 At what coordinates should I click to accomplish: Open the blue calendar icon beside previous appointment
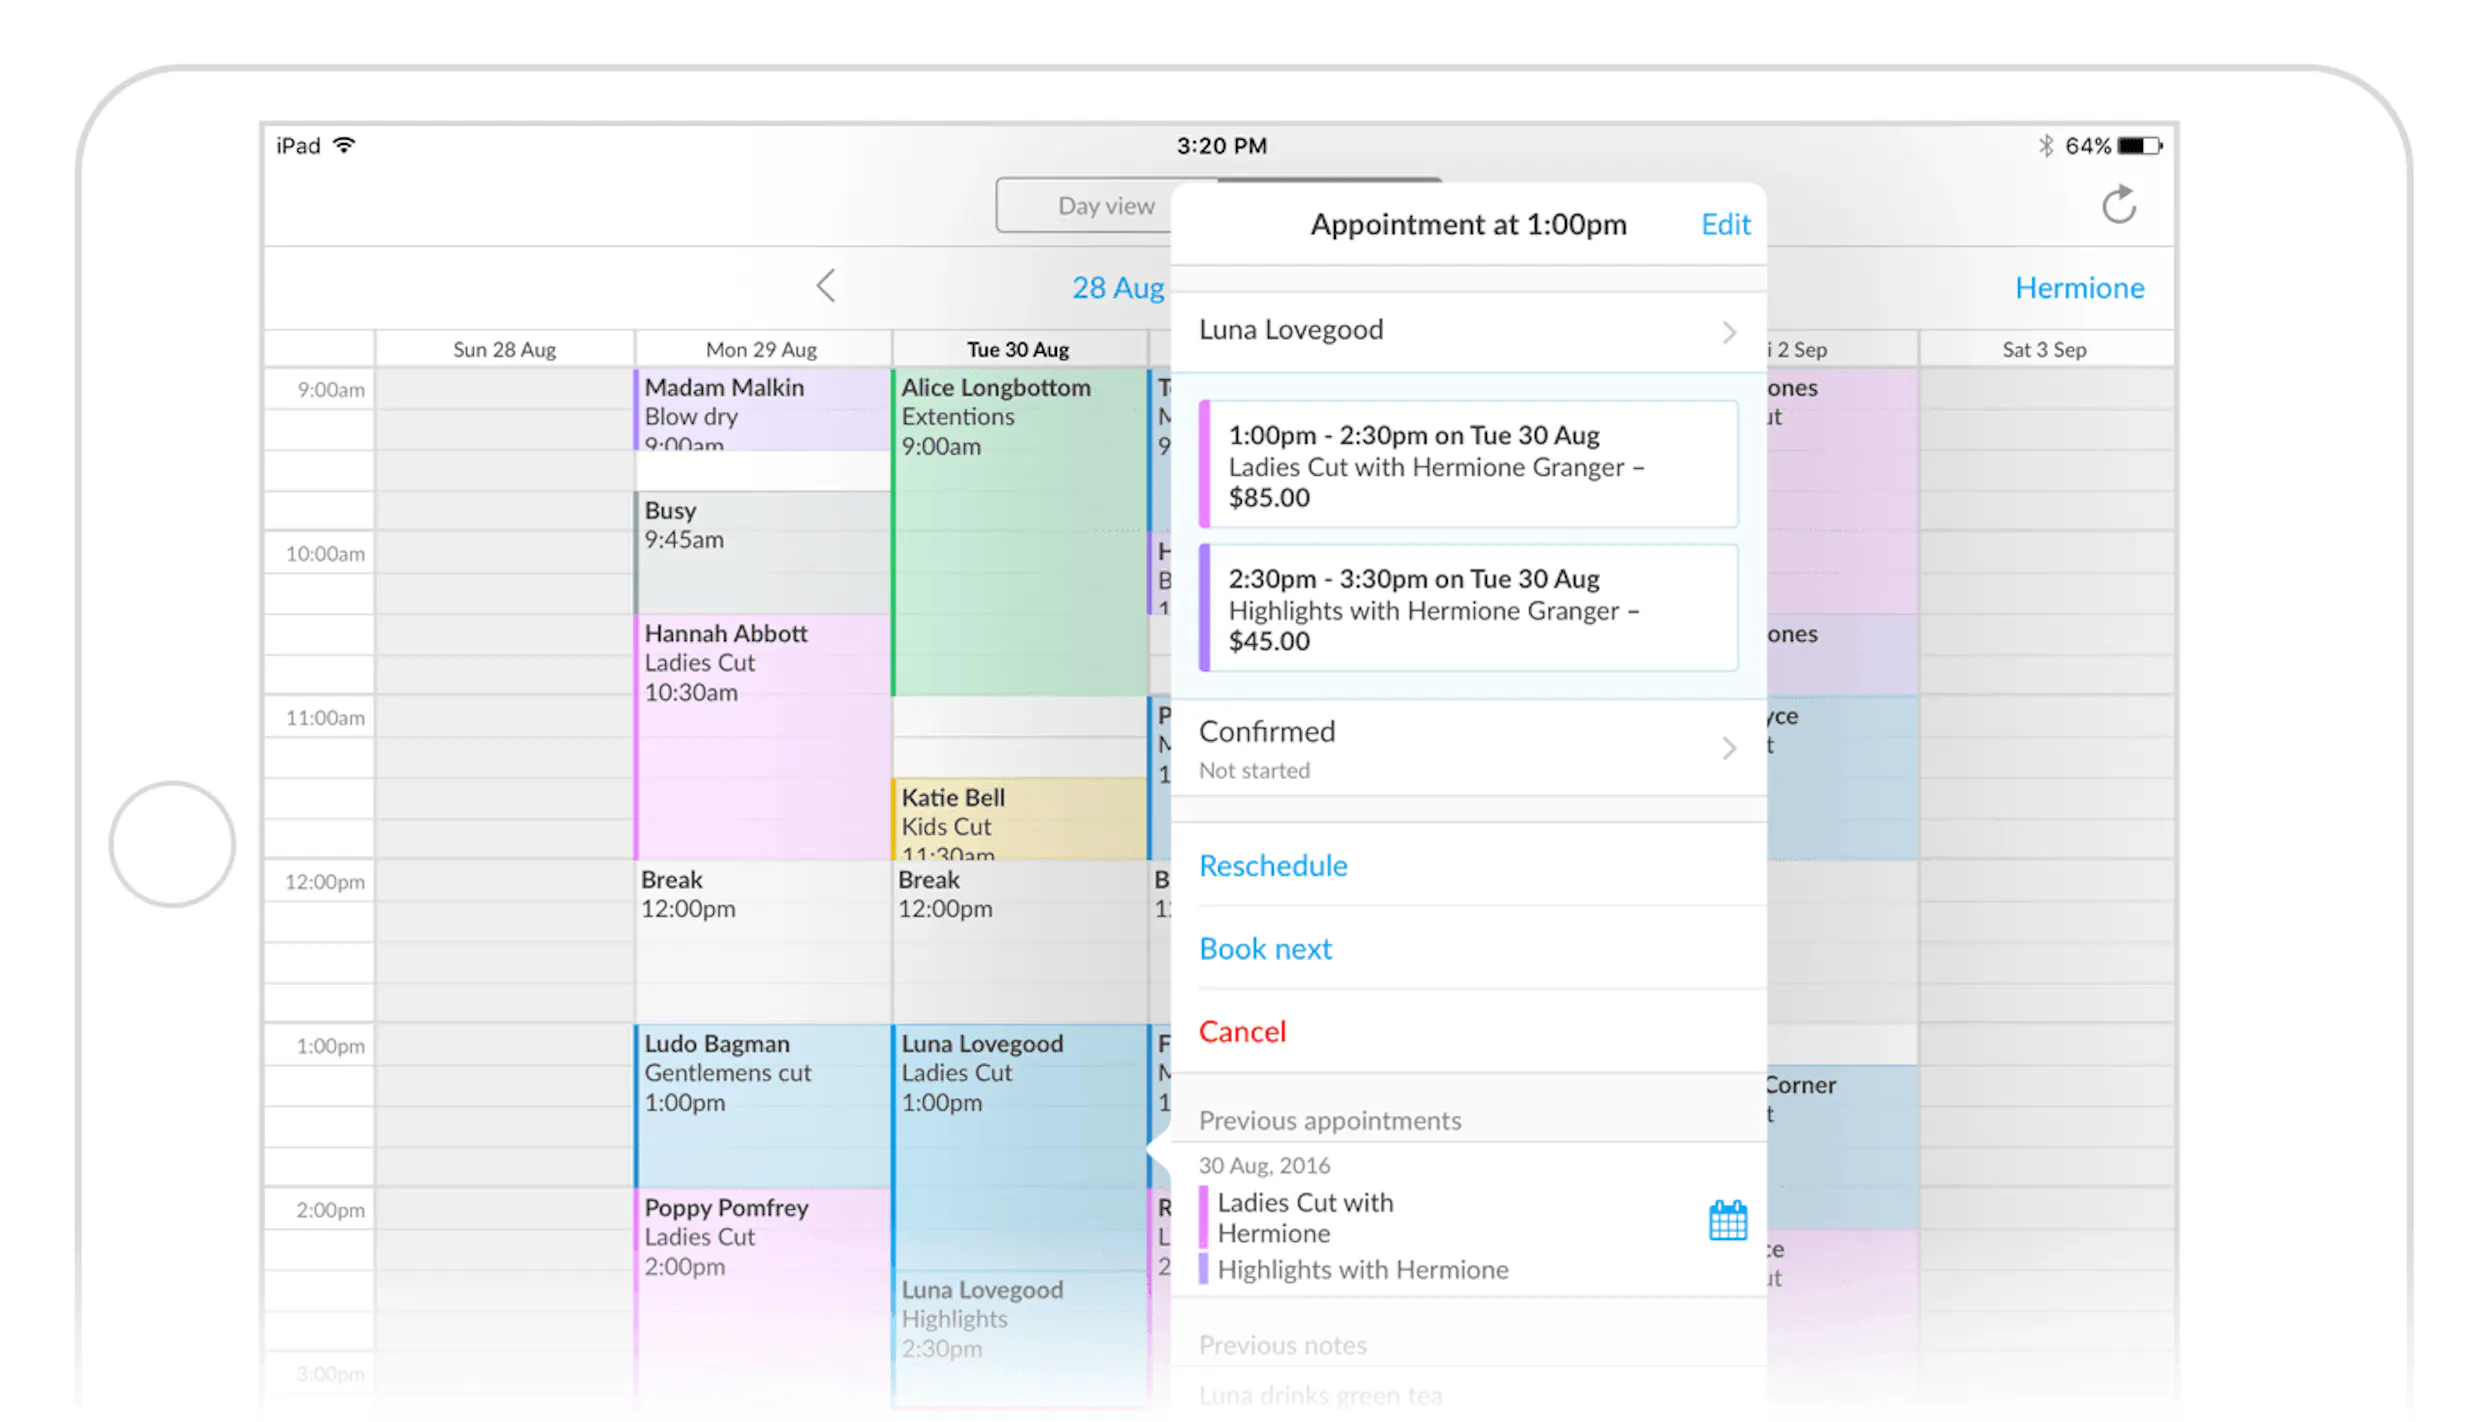tap(1727, 1220)
